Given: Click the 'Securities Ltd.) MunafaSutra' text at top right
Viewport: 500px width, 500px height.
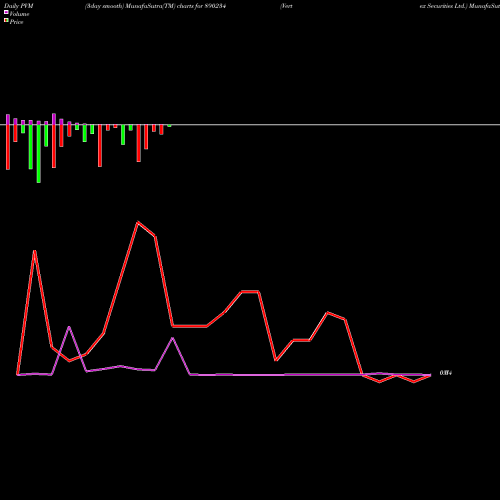Looking at the screenshot, I should click(x=463, y=6).
